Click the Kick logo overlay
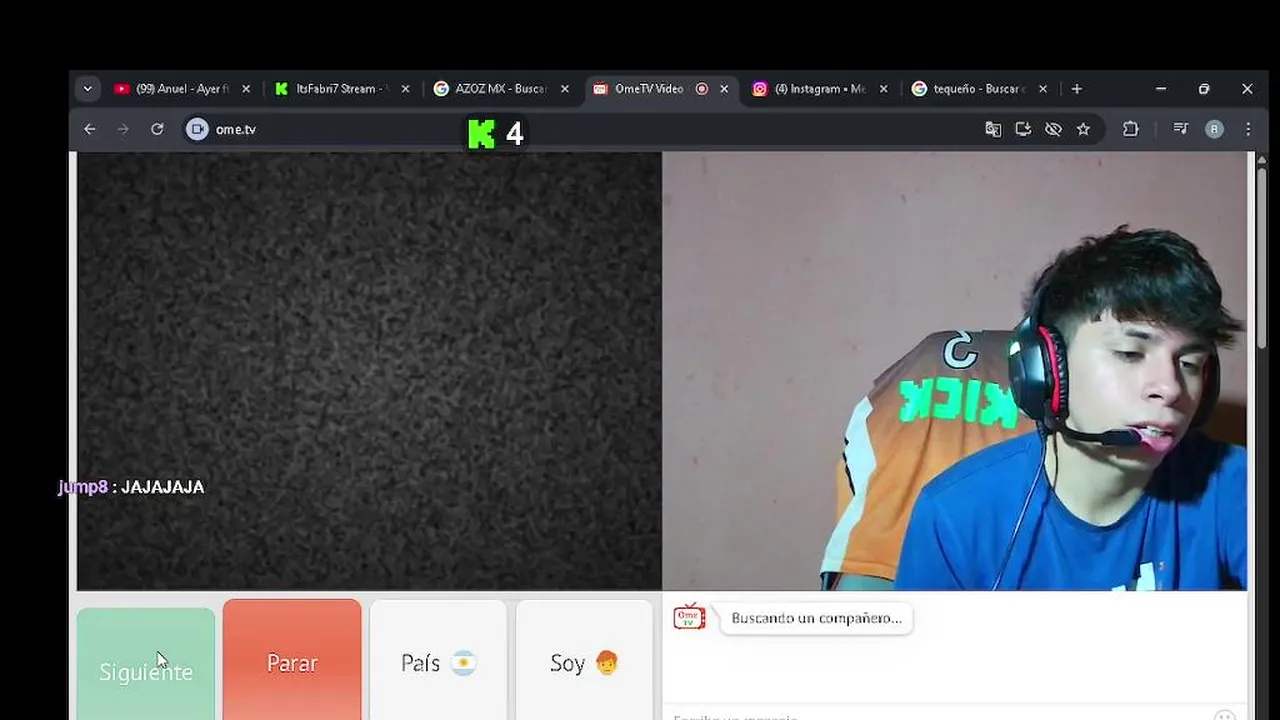 click(481, 134)
